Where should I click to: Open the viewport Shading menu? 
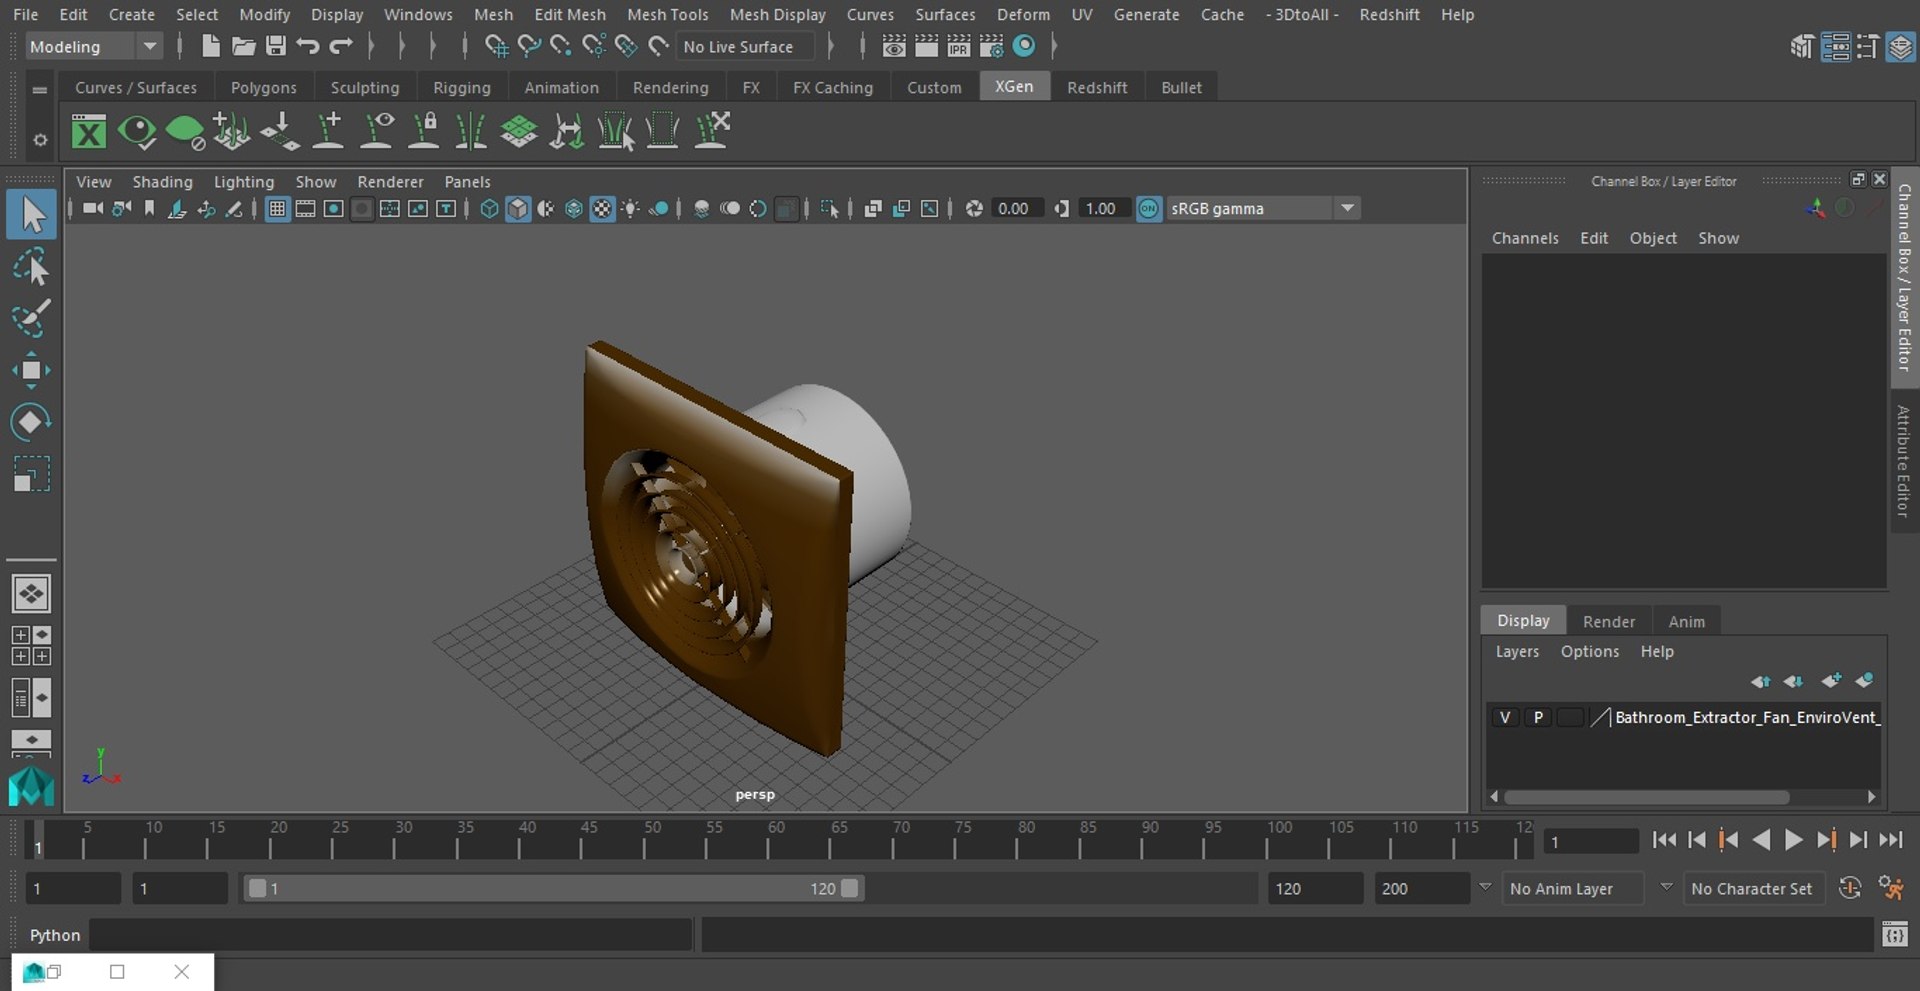162,182
